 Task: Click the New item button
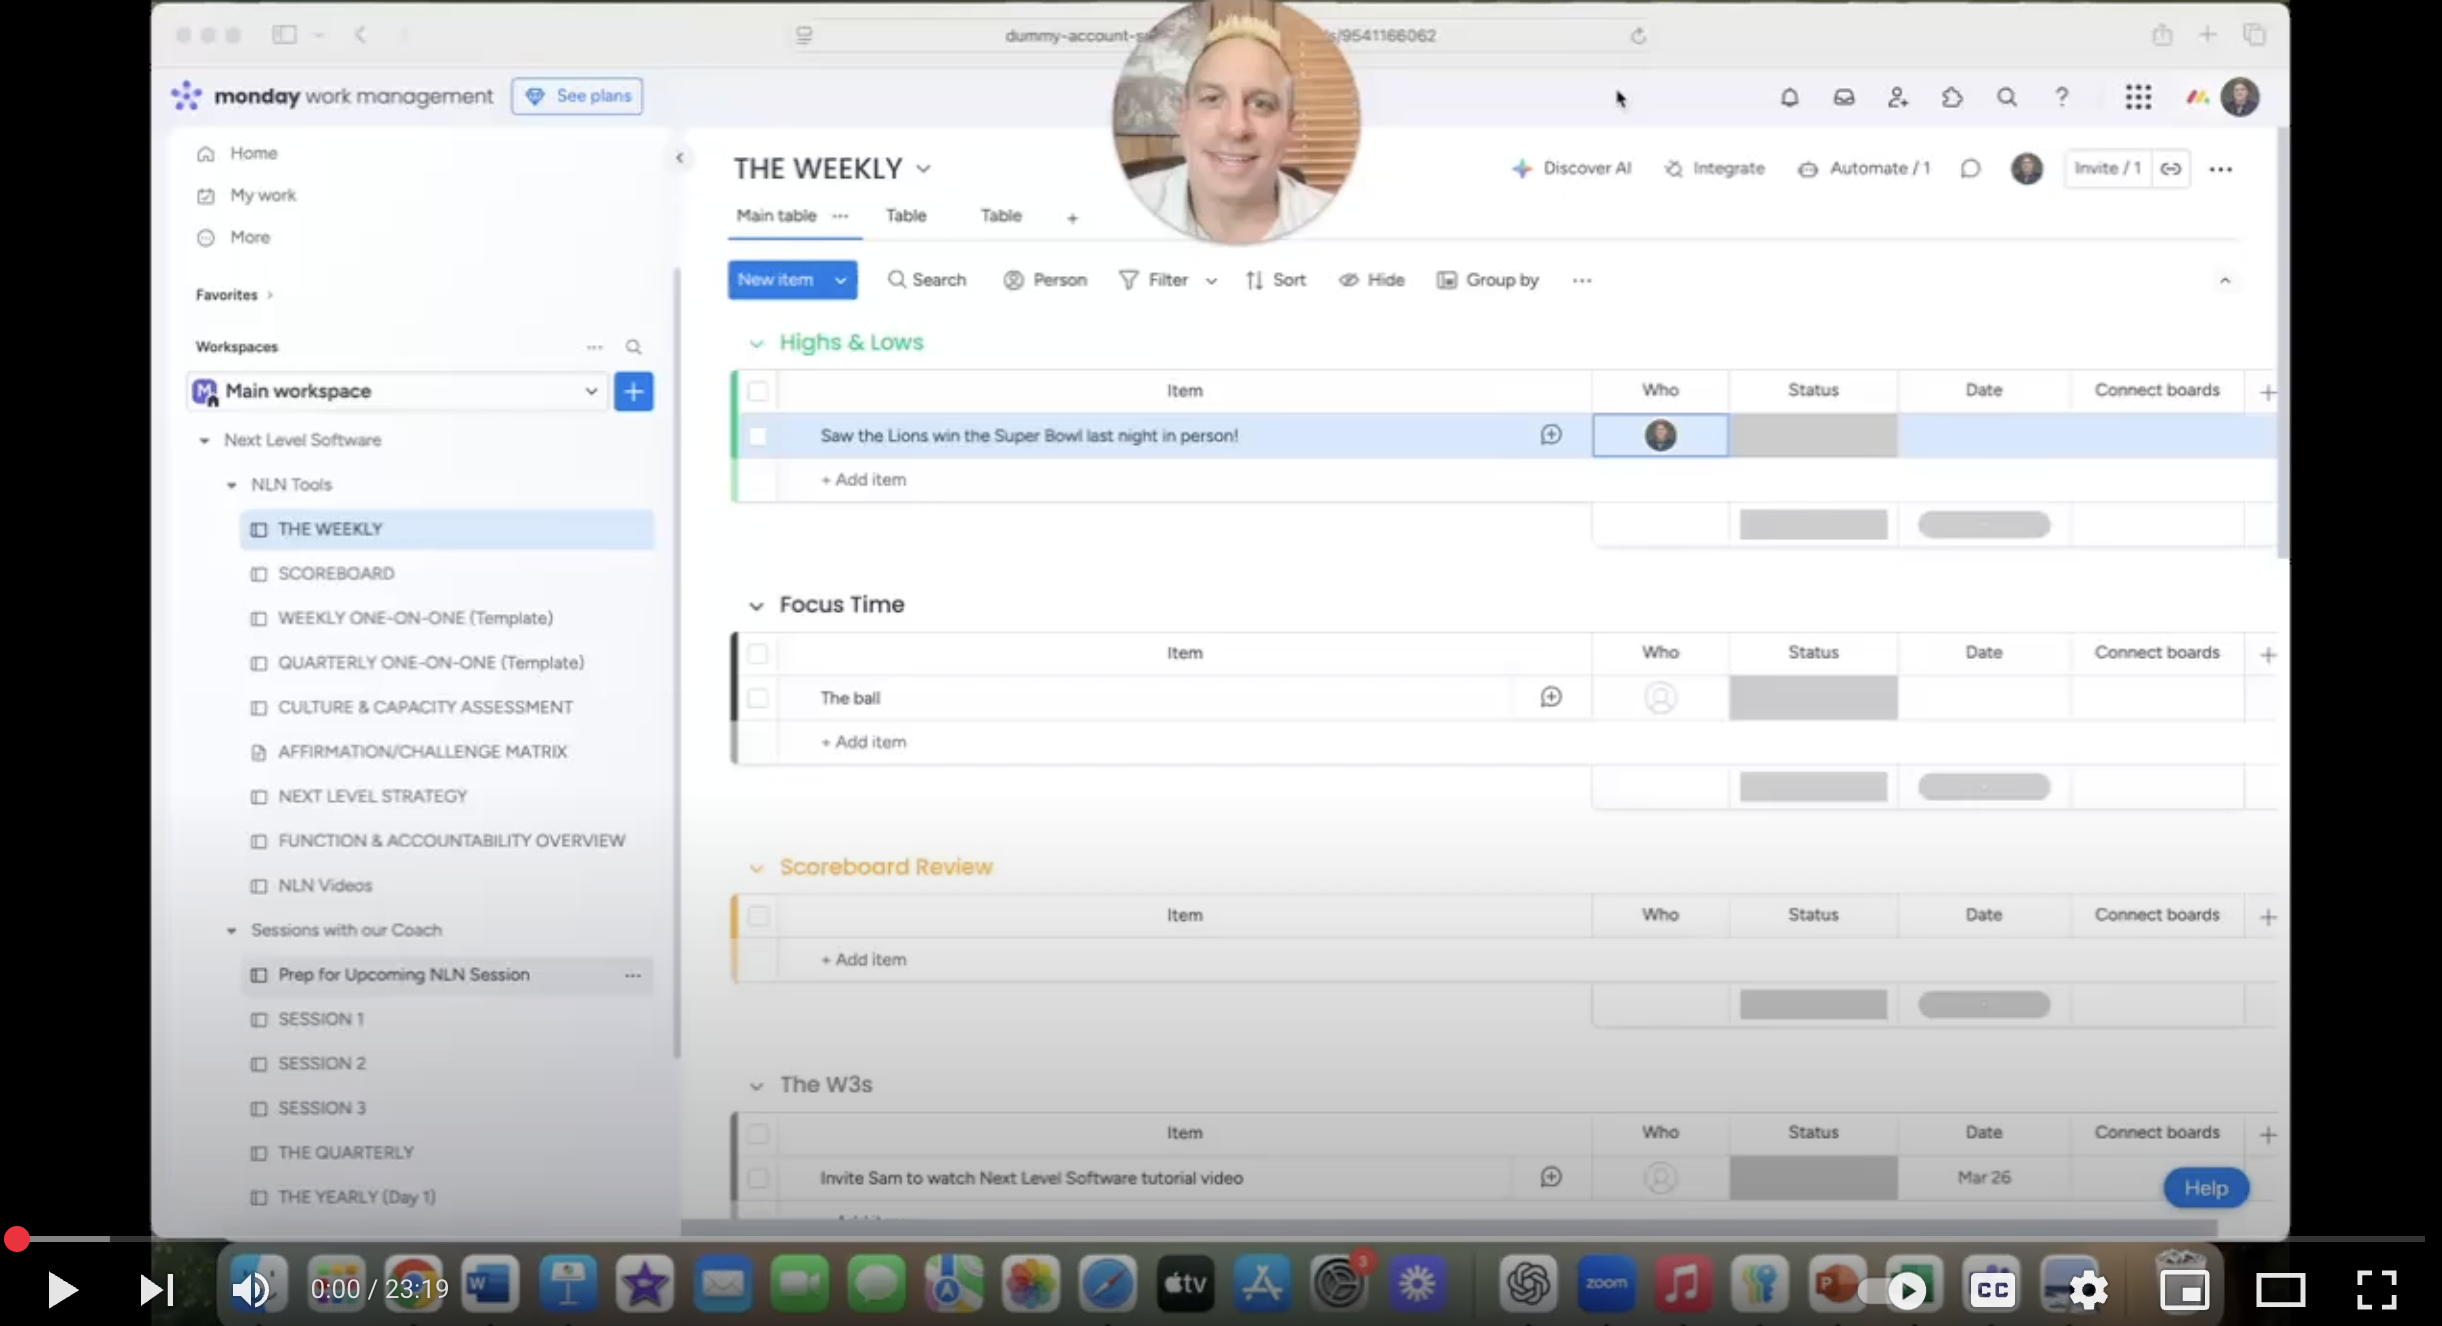click(775, 280)
